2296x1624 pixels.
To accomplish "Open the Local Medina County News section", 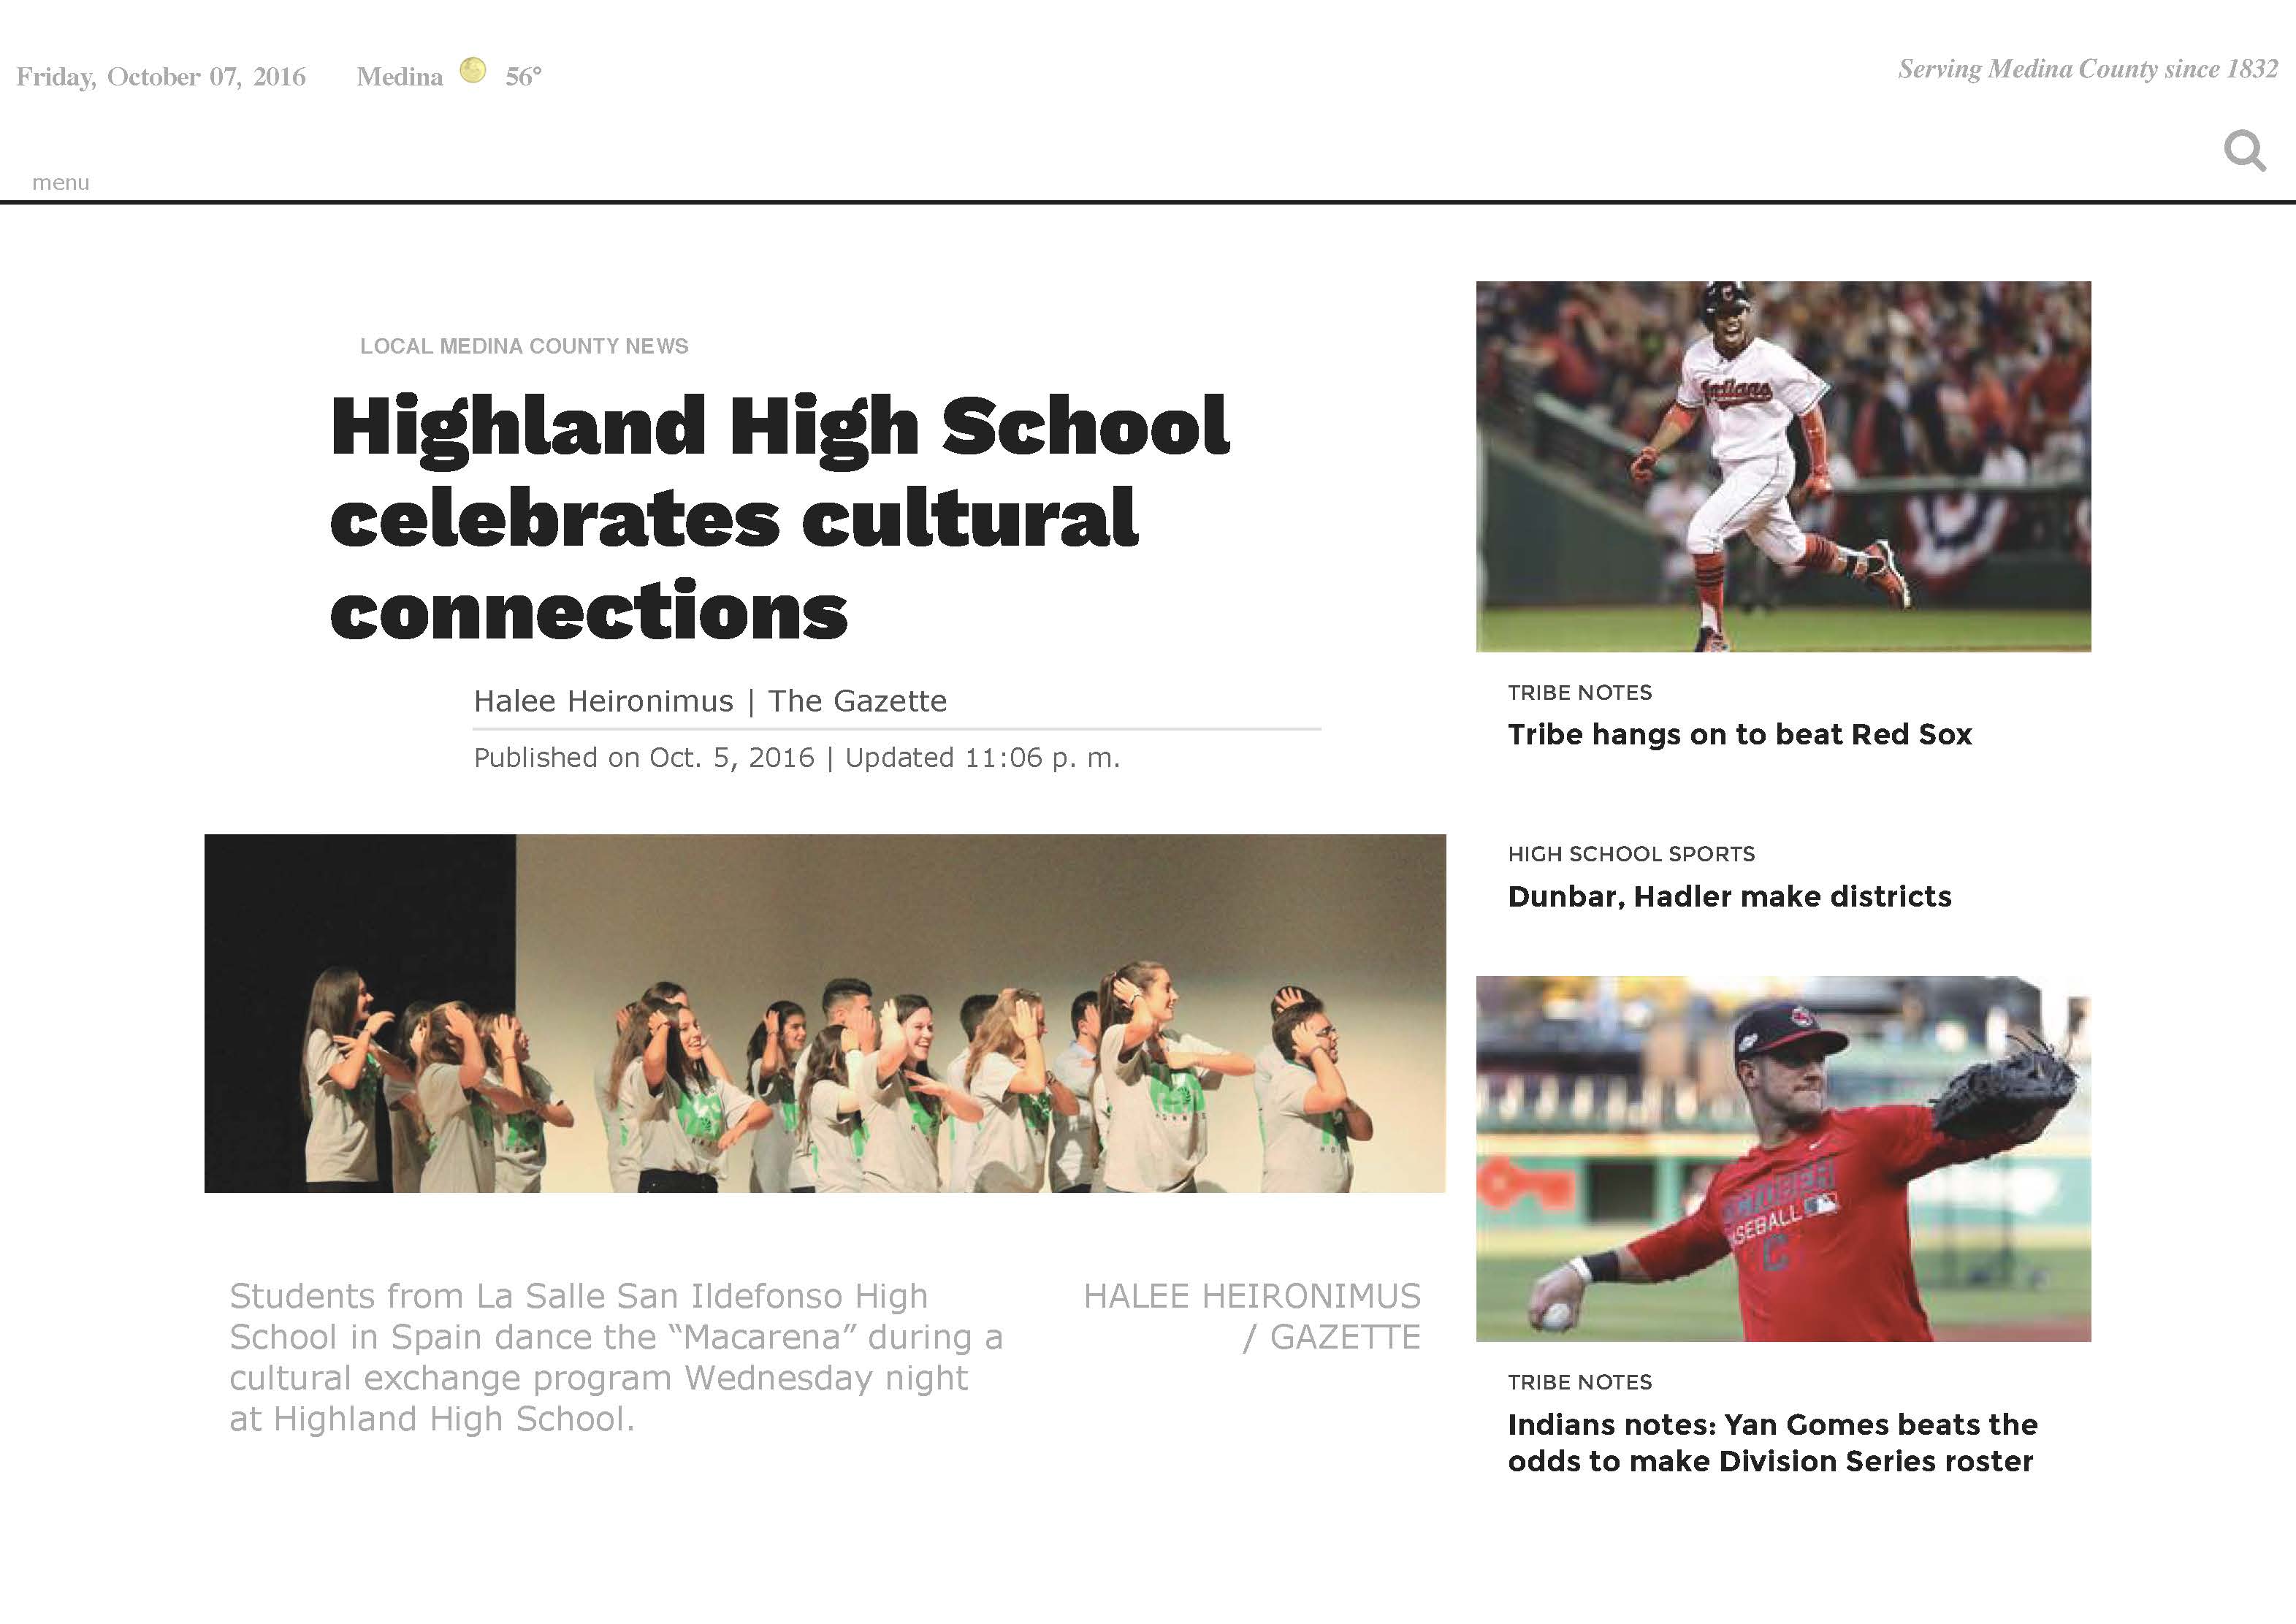I will click(x=524, y=346).
